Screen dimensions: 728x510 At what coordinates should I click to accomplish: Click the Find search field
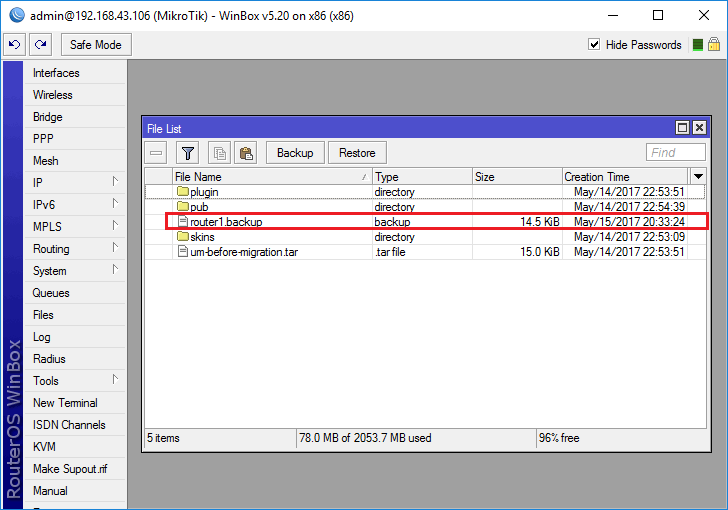(x=676, y=152)
